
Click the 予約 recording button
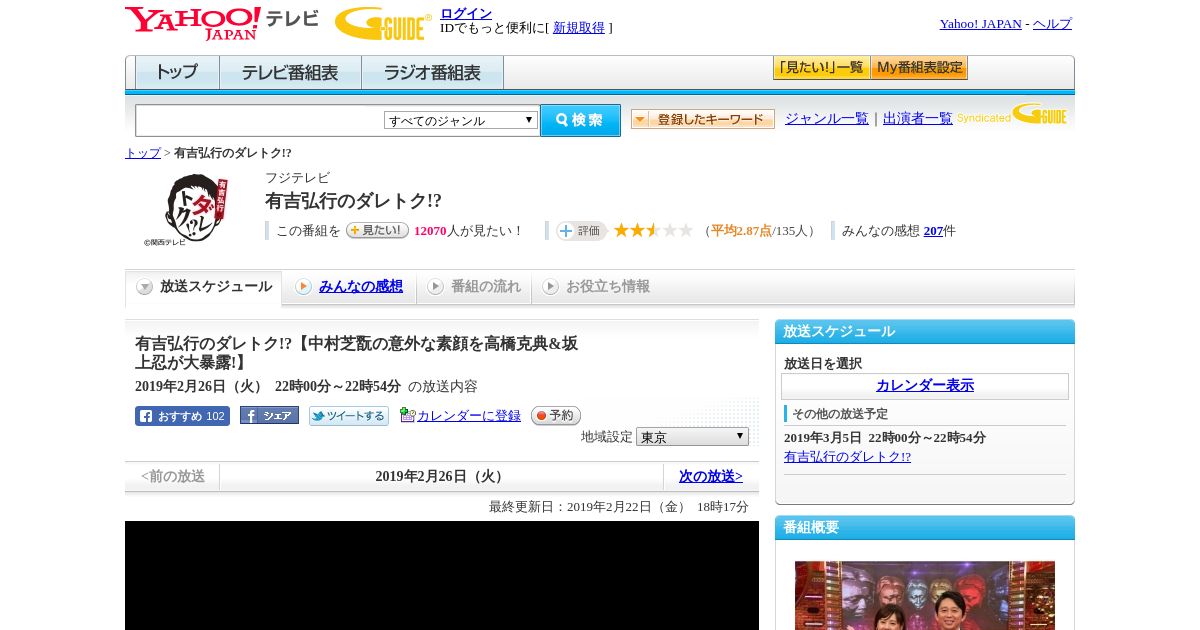coord(555,416)
